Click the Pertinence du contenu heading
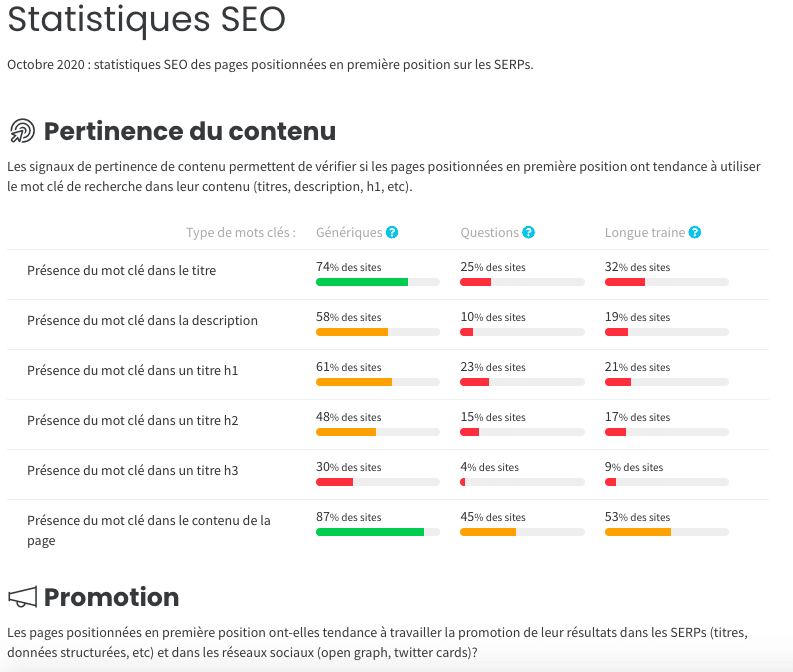The image size is (793, 672). click(190, 131)
